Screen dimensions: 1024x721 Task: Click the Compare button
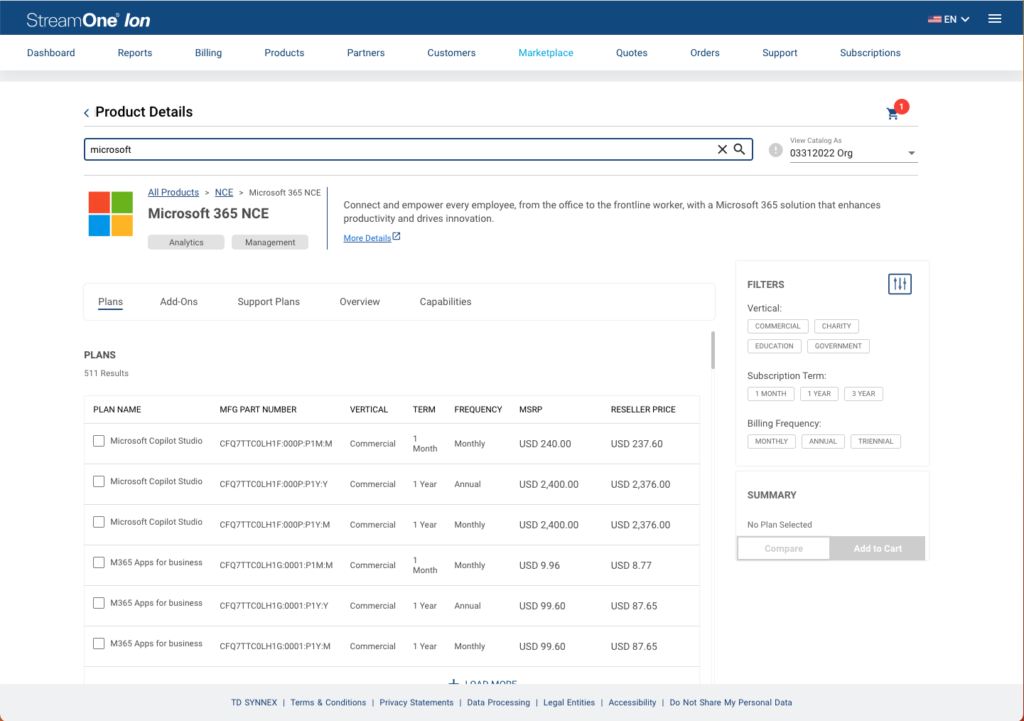point(784,549)
